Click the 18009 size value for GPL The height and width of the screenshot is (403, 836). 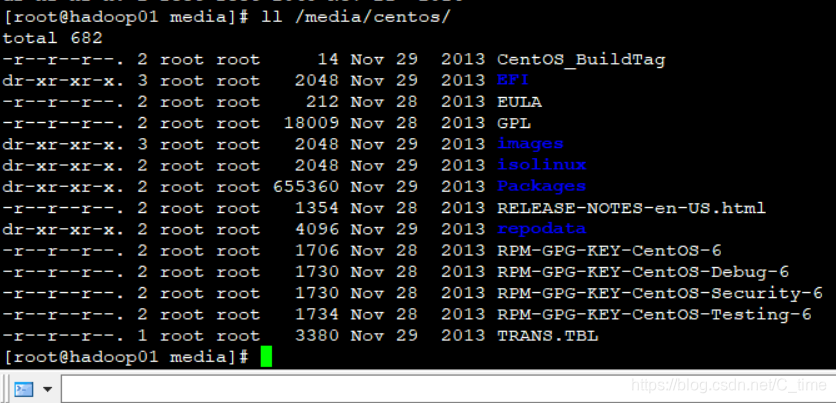point(311,123)
